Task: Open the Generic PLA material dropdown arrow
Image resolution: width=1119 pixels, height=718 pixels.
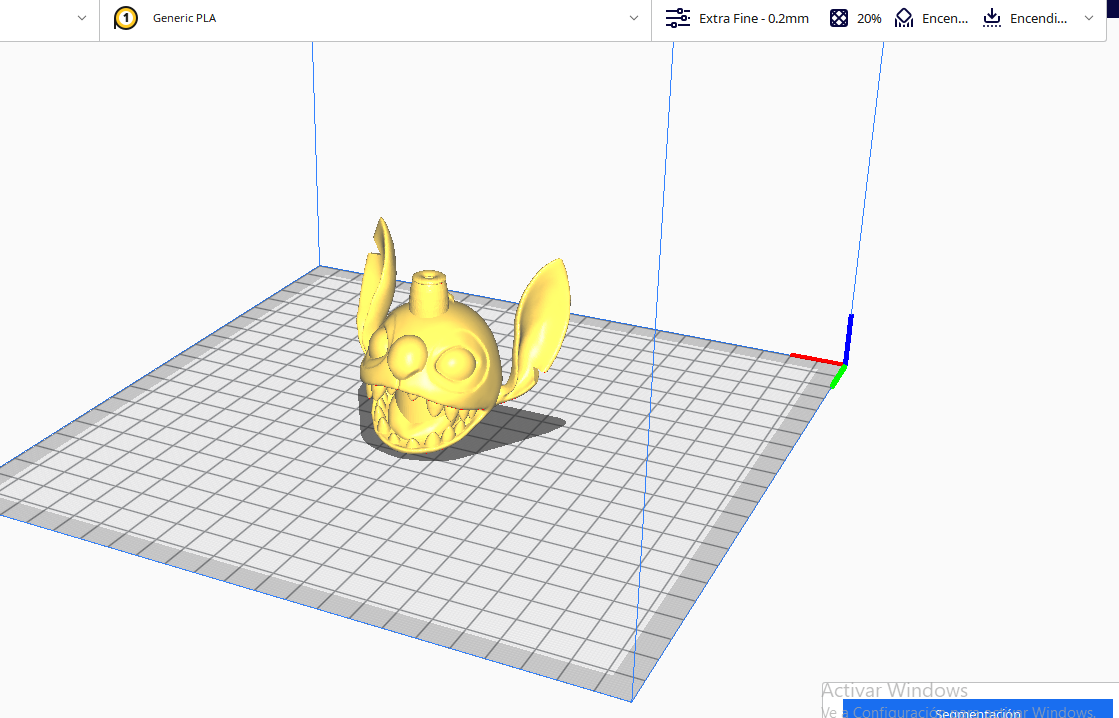Action: 634,18
